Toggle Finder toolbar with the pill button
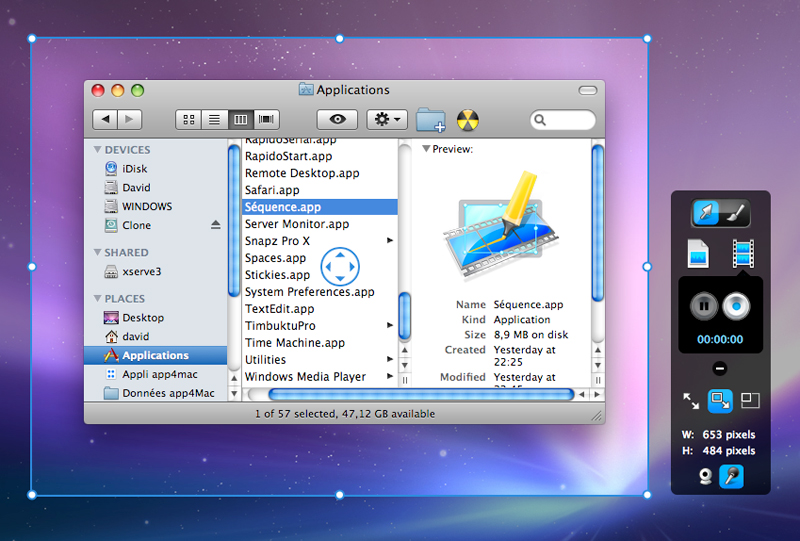The image size is (800, 541). click(588, 90)
